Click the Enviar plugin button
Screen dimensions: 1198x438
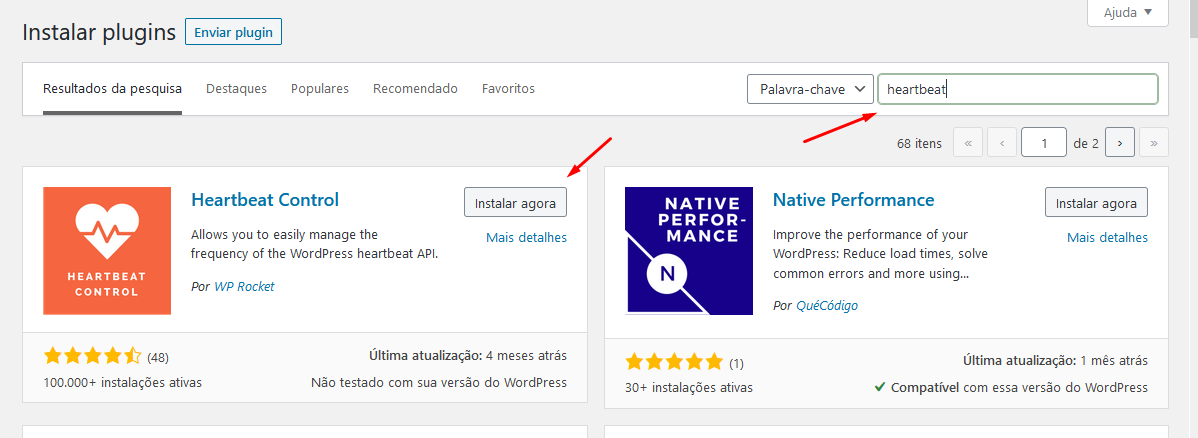pyautogui.click(x=234, y=33)
